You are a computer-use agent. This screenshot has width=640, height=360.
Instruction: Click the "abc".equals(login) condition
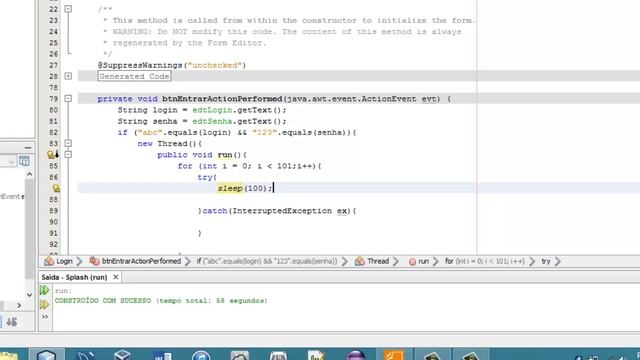coord(184,133)
